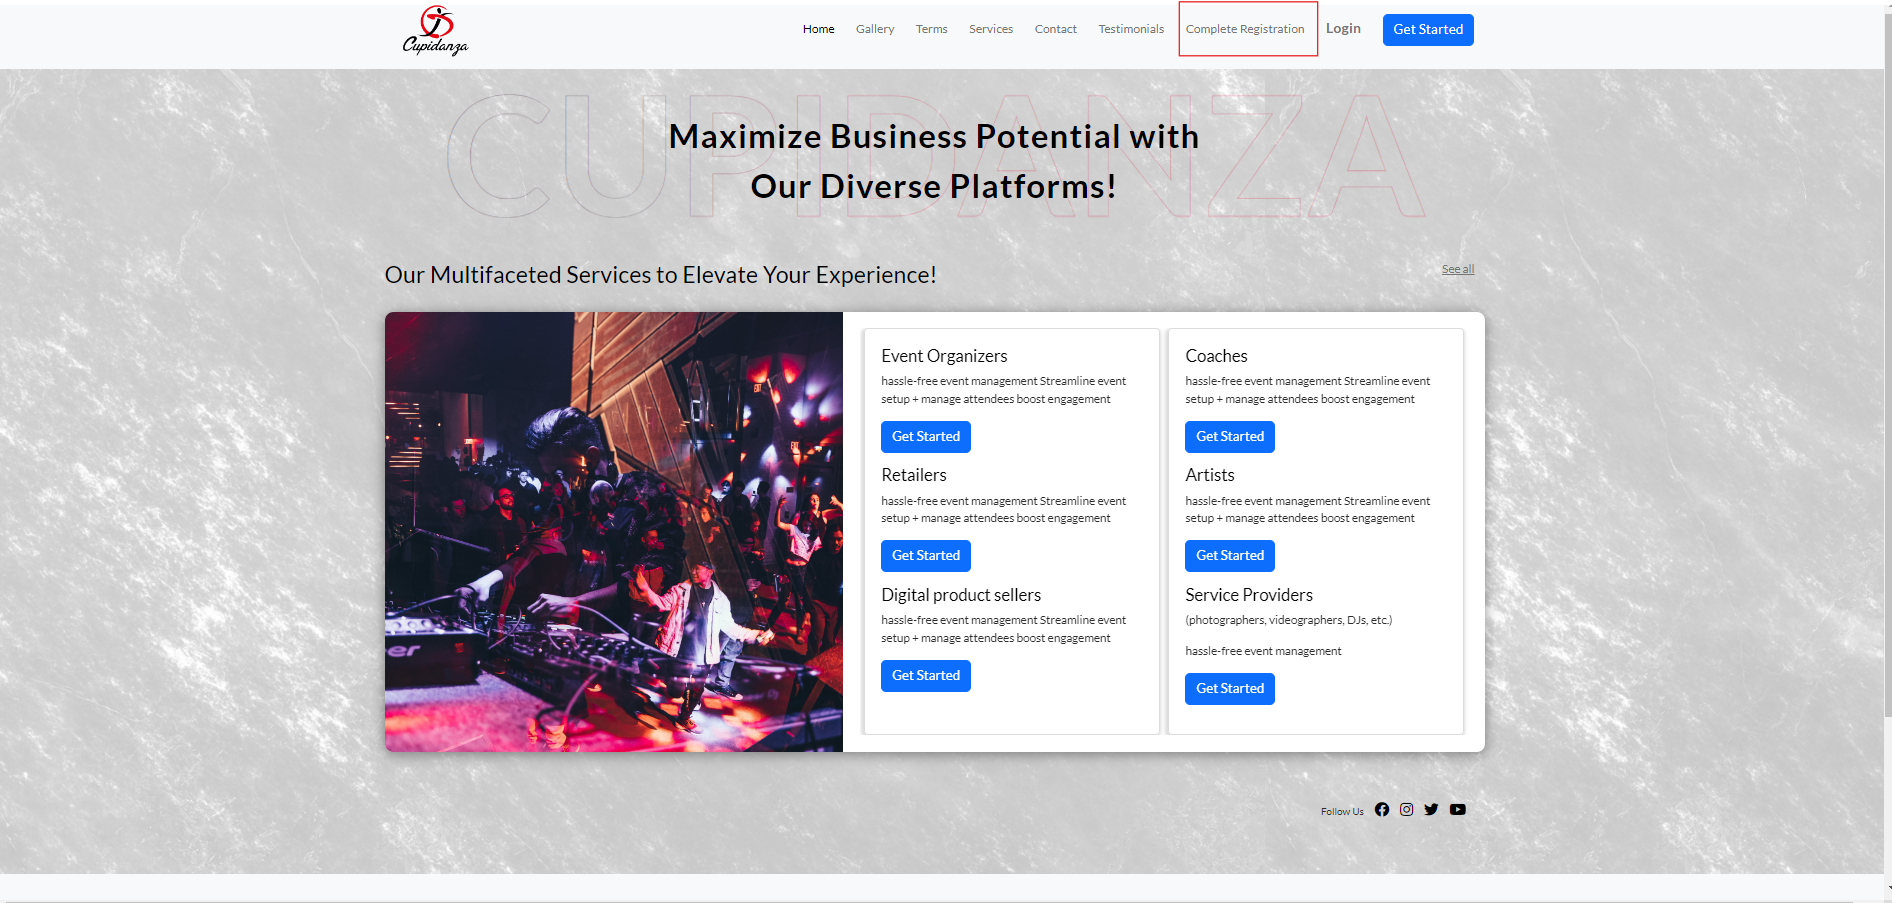Screen dimensions: 1892x903
Task: Open the Gallery page
Action: (x=874, y=29)
